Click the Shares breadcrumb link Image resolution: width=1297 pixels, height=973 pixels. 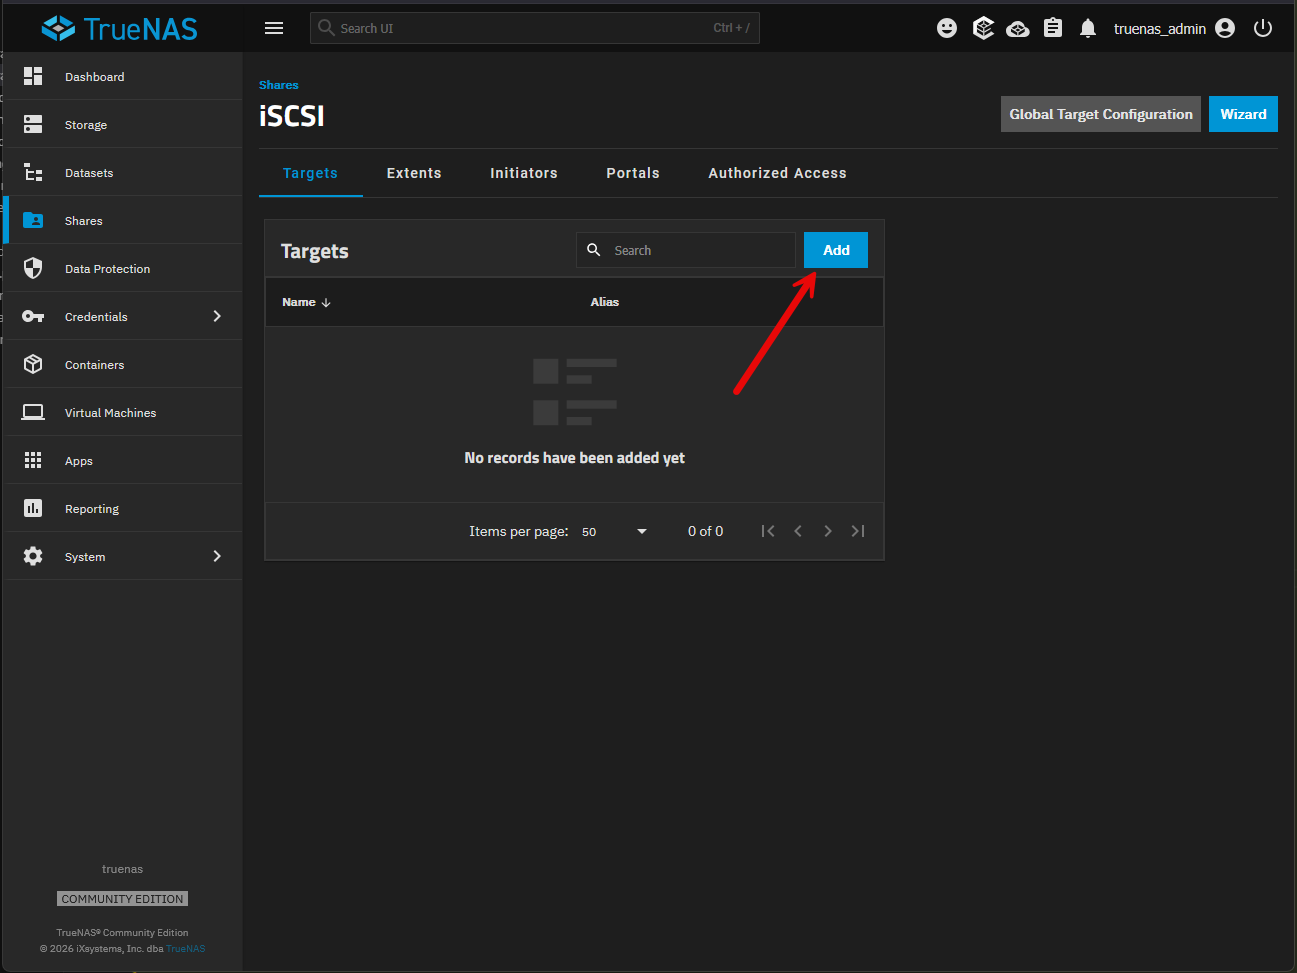click(x=279, y=85)
